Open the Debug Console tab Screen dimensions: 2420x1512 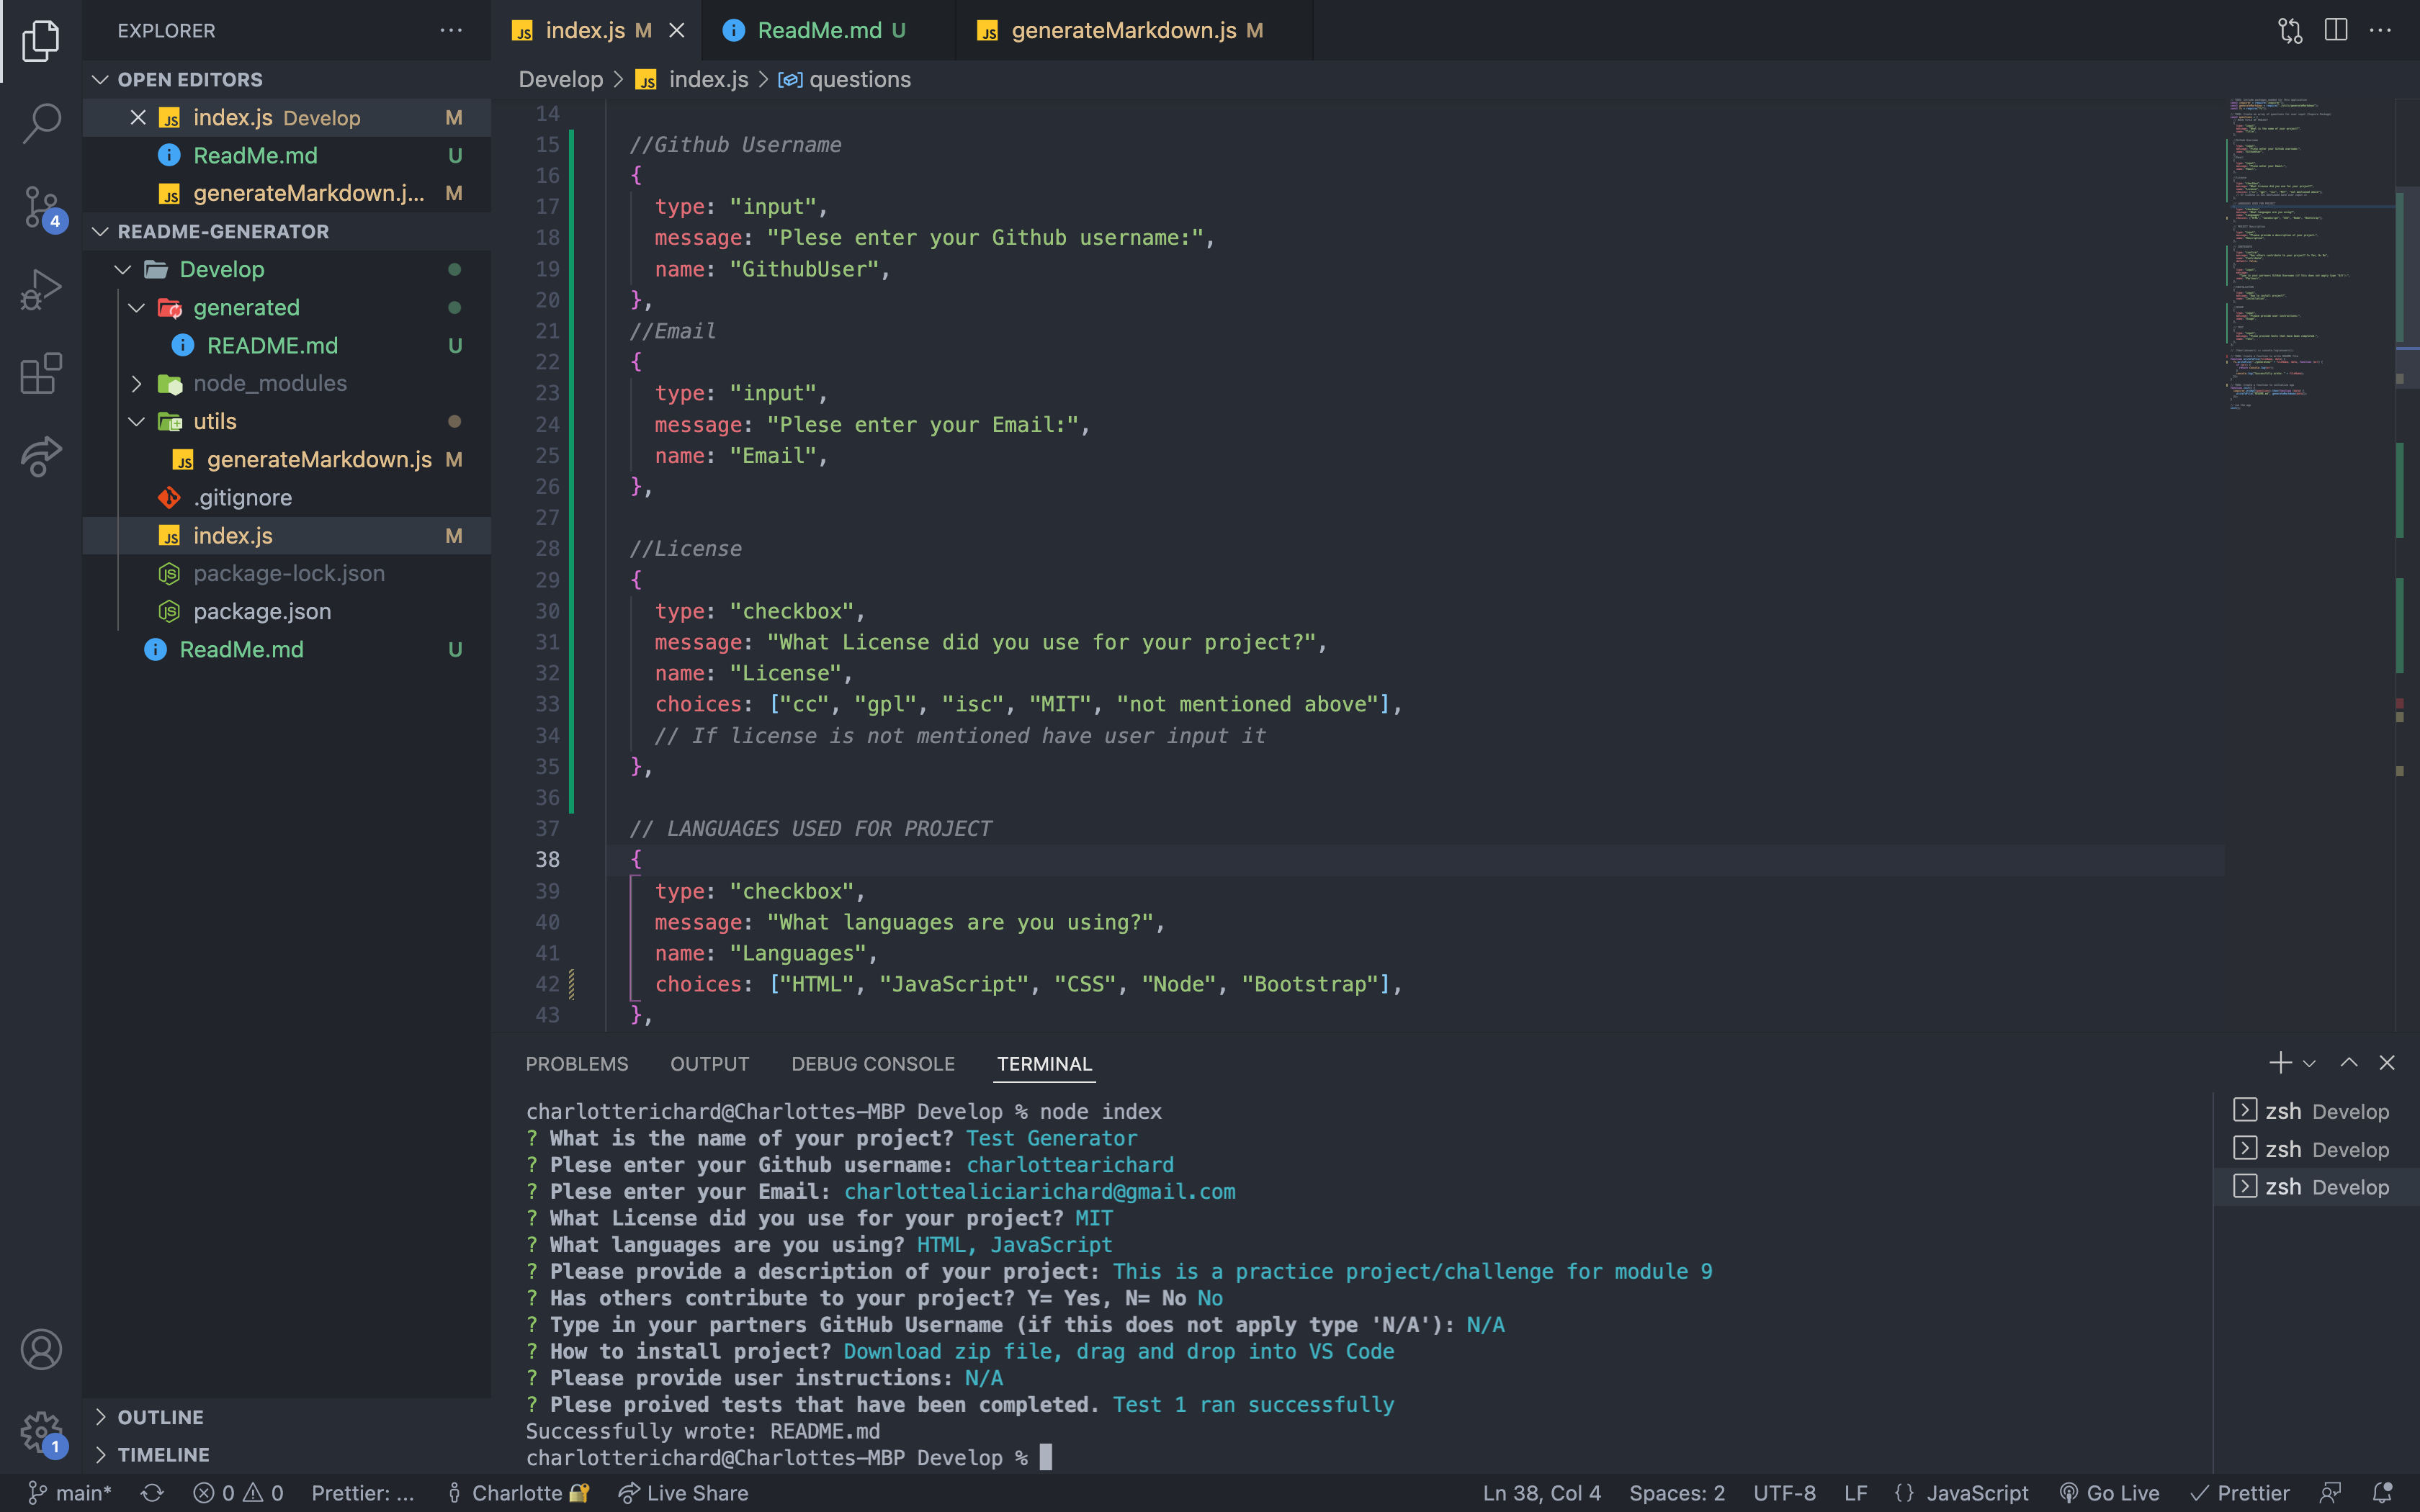click(873, 1064)
